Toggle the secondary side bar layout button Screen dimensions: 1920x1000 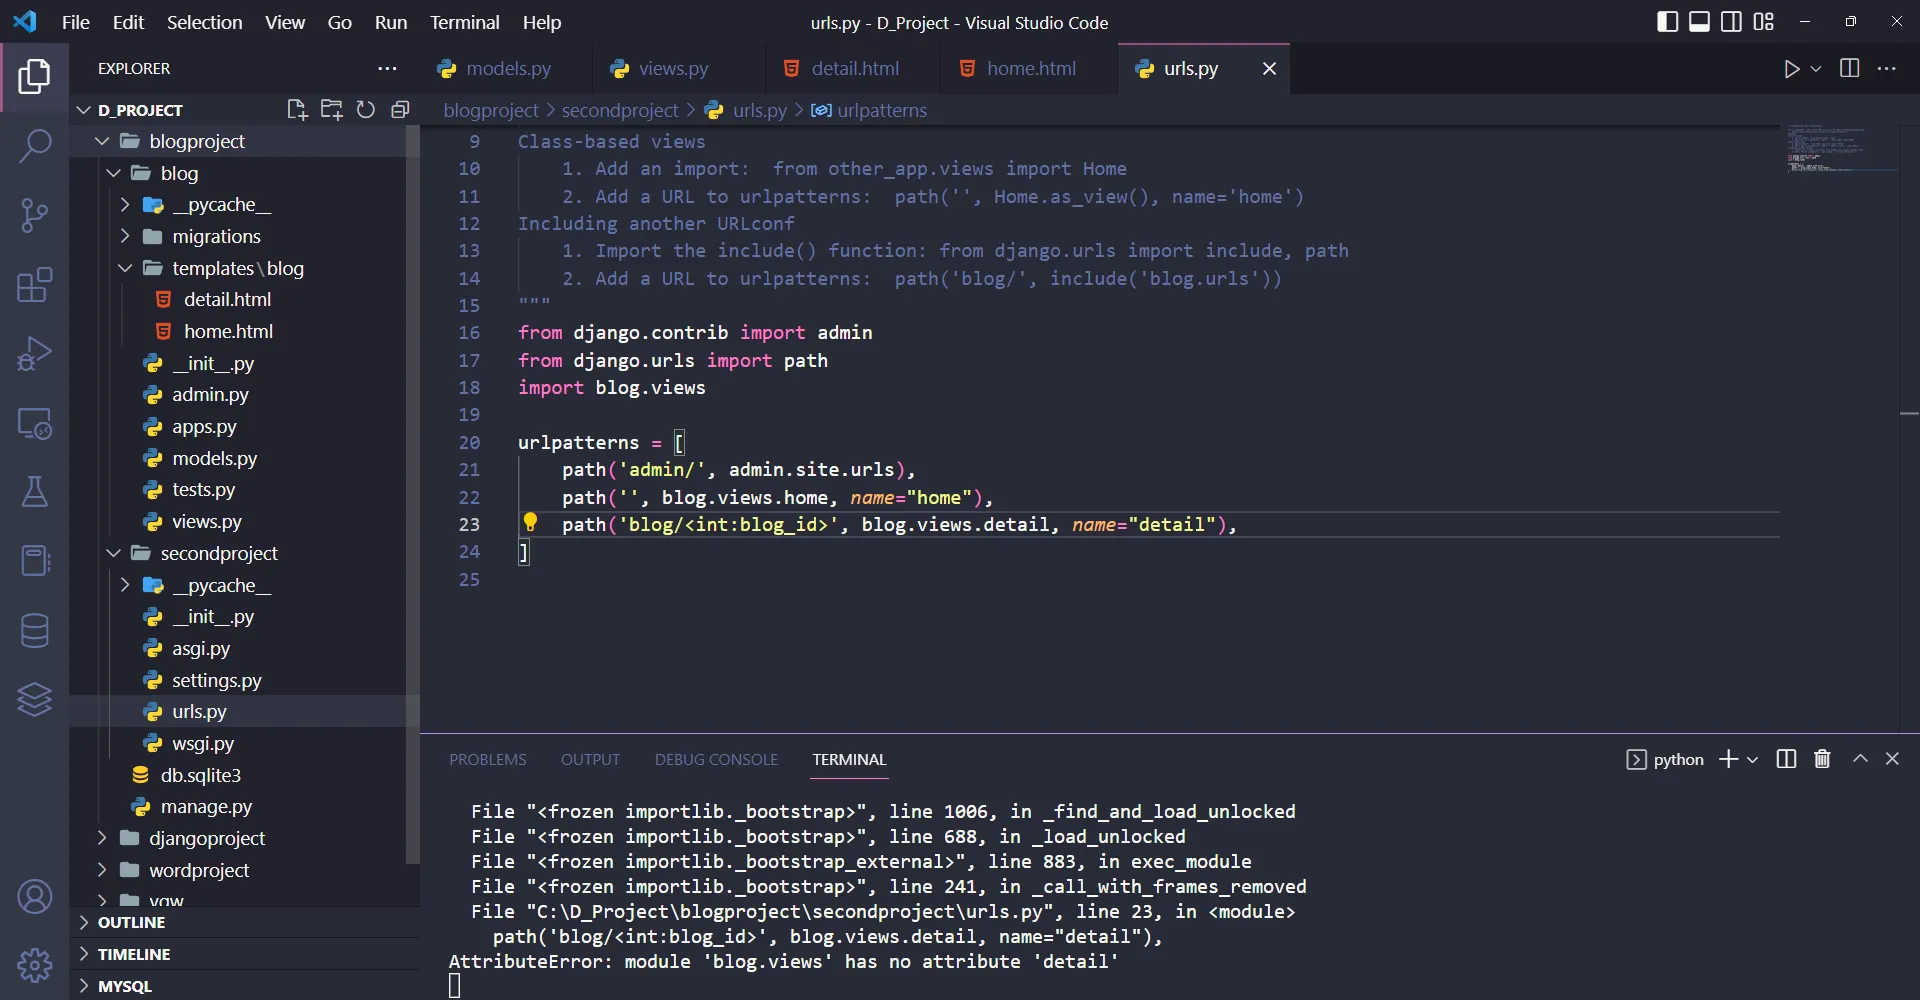pyautogui.click(x=1731, y=22)
